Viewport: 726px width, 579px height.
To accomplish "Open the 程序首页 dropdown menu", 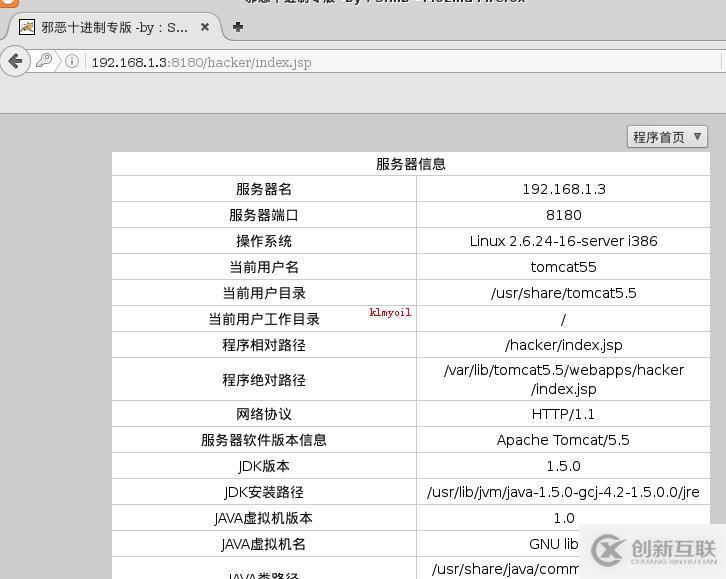I will (x=667, y=137).
